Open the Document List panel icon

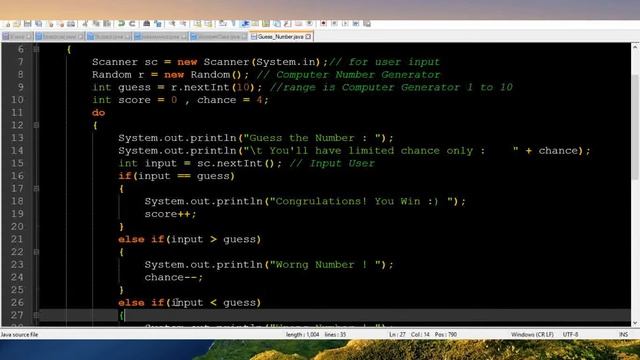277,24
